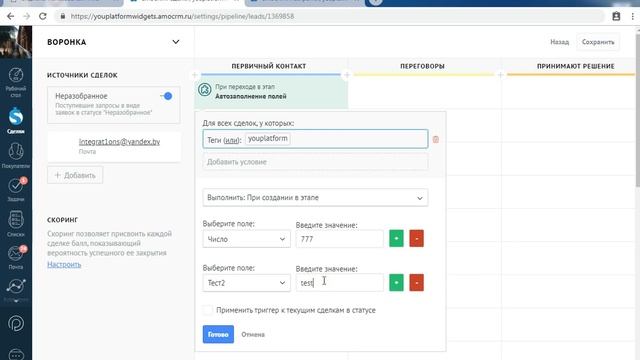Open the Число field selector
The width and height of the screenshot is (640, 360).
coord(247,239)
